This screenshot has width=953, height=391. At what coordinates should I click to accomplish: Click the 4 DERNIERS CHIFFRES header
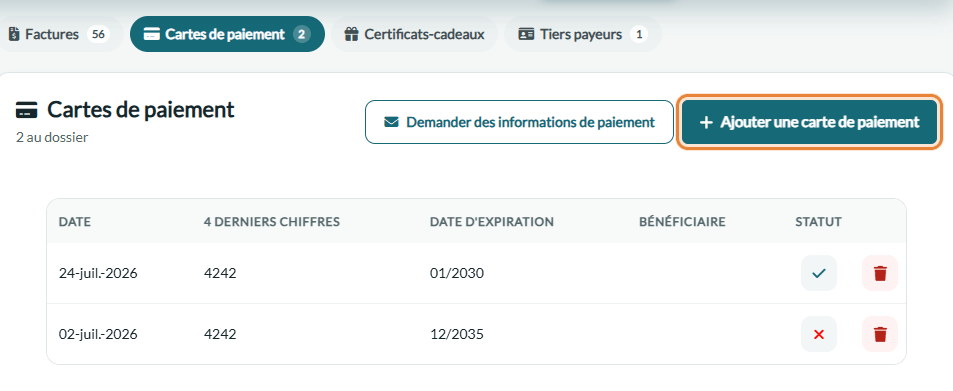pos(272,222)
